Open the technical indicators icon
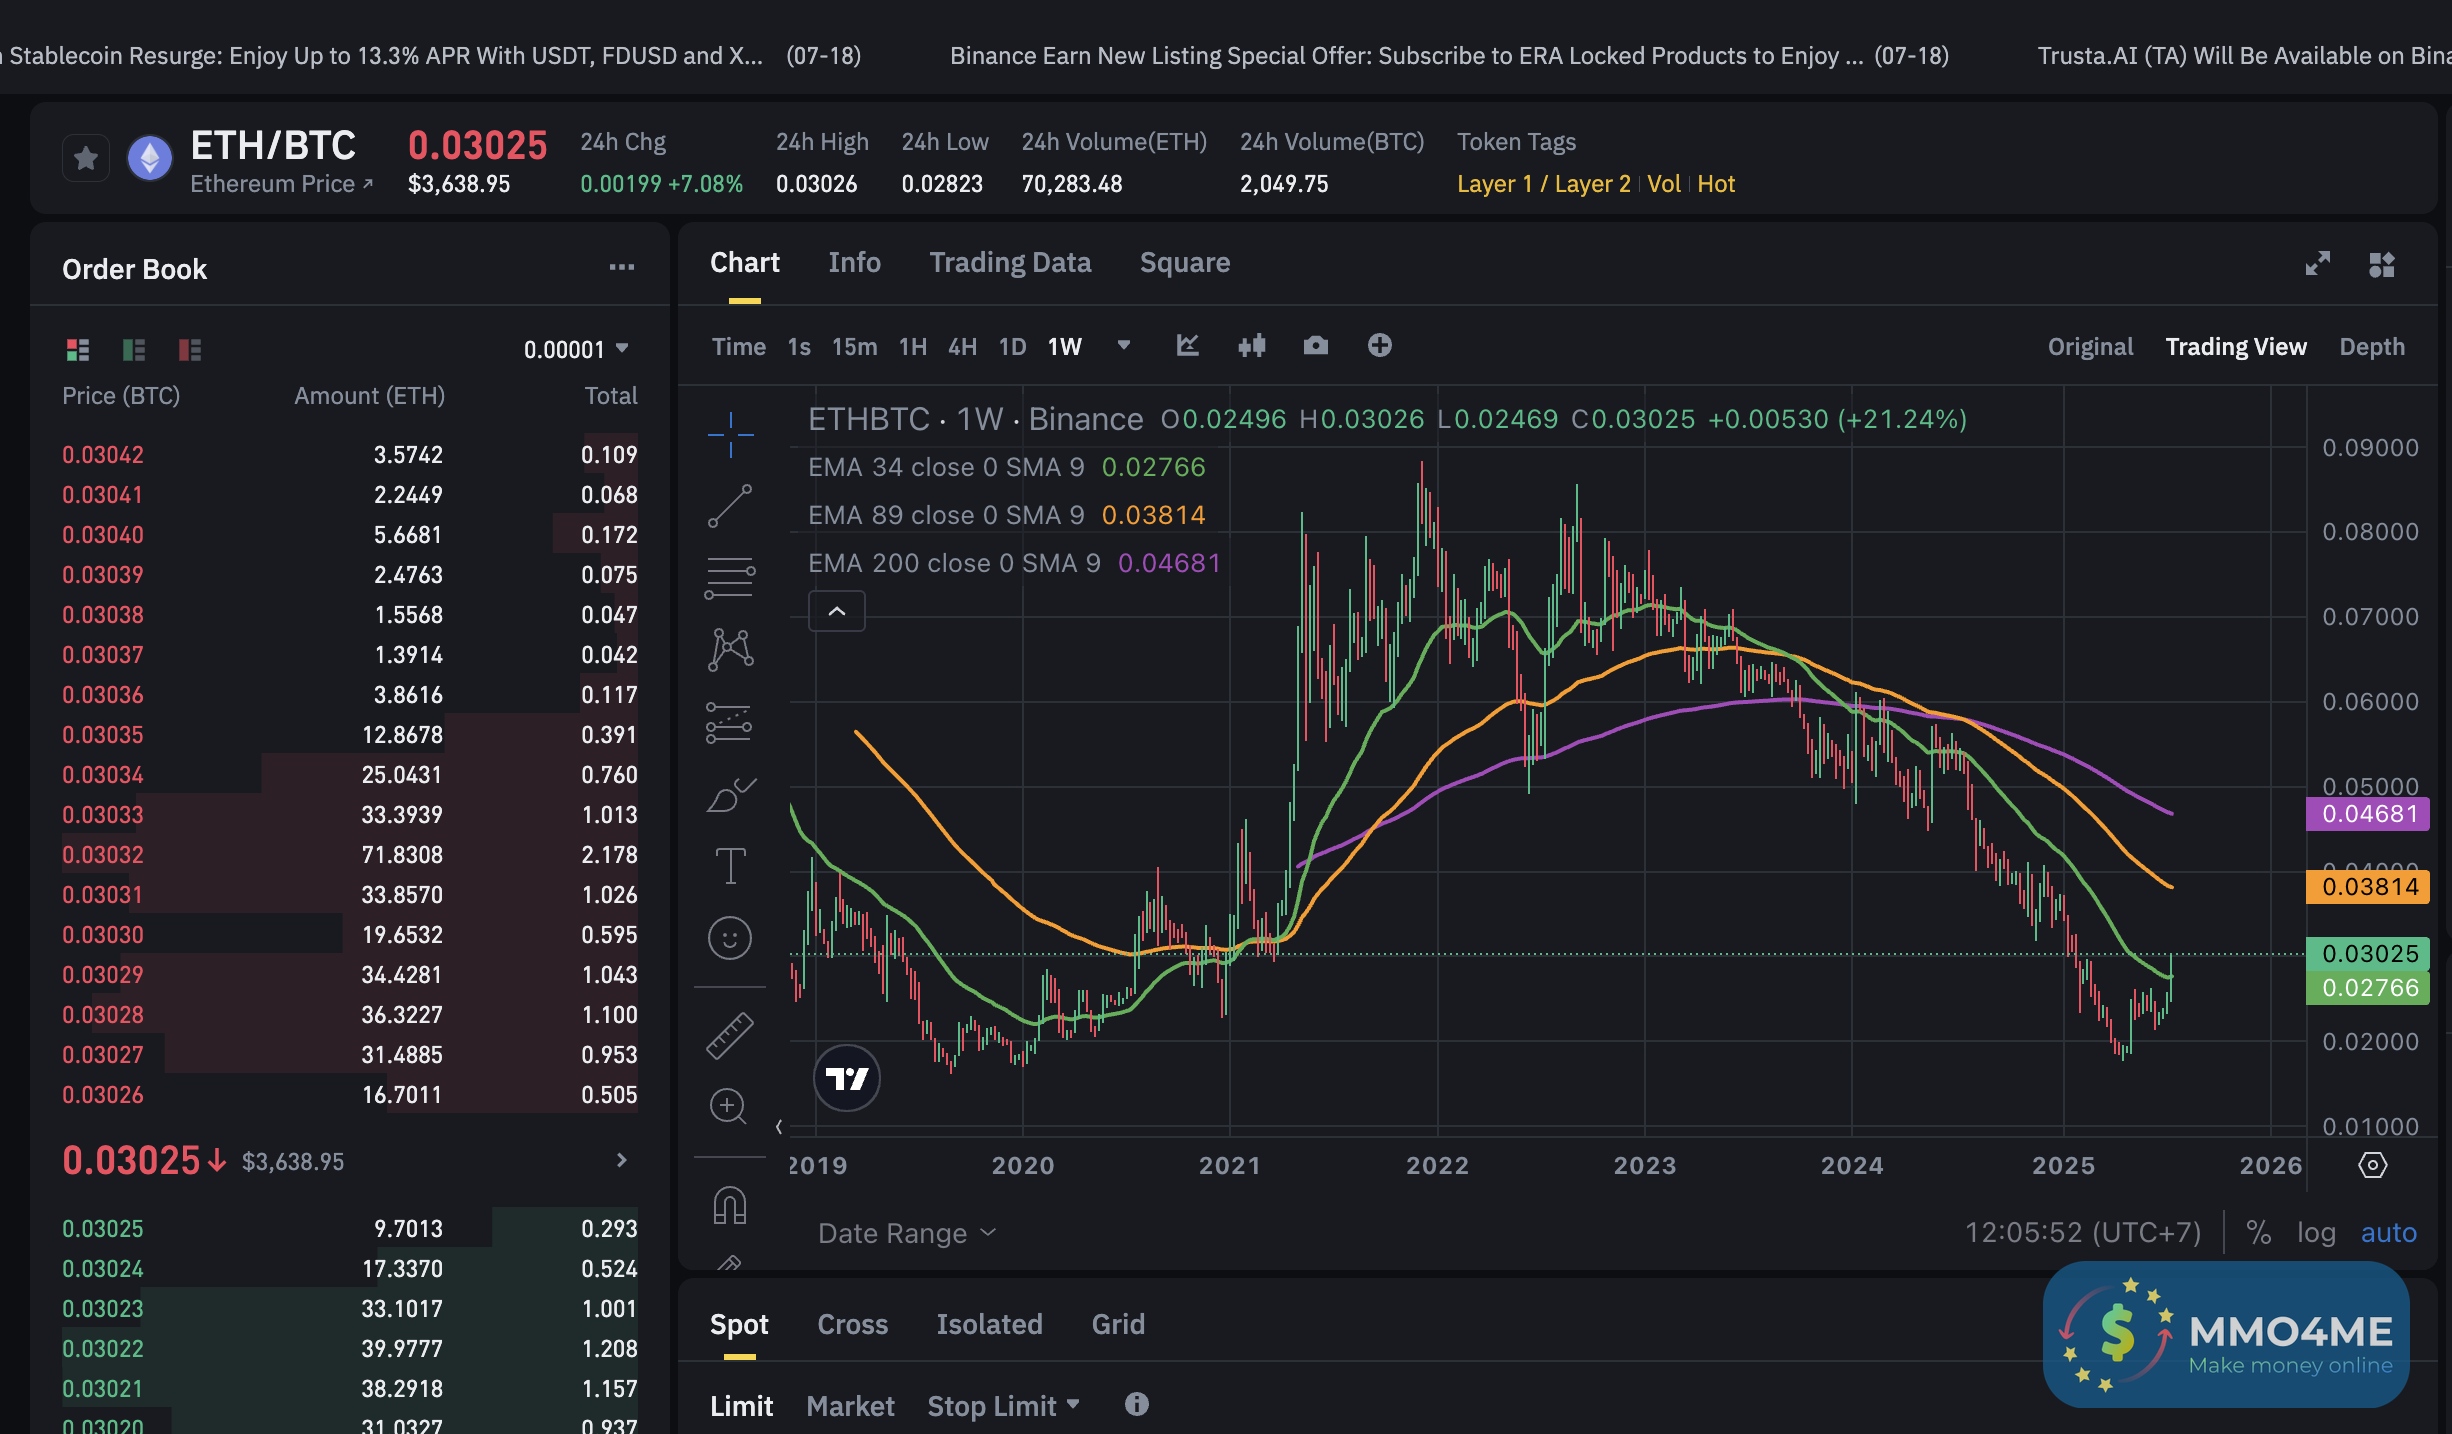The height and width of the screenshot is (1434, 2452). (x=1188, y=346)
